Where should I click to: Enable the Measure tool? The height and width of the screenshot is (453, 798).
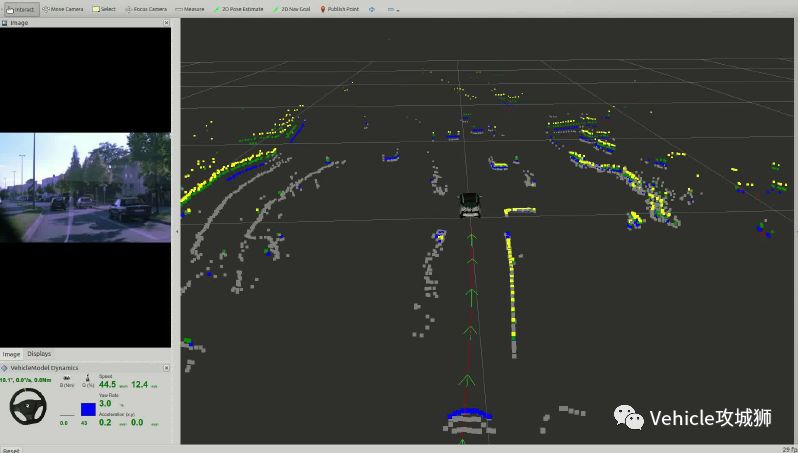pos(189,9)
